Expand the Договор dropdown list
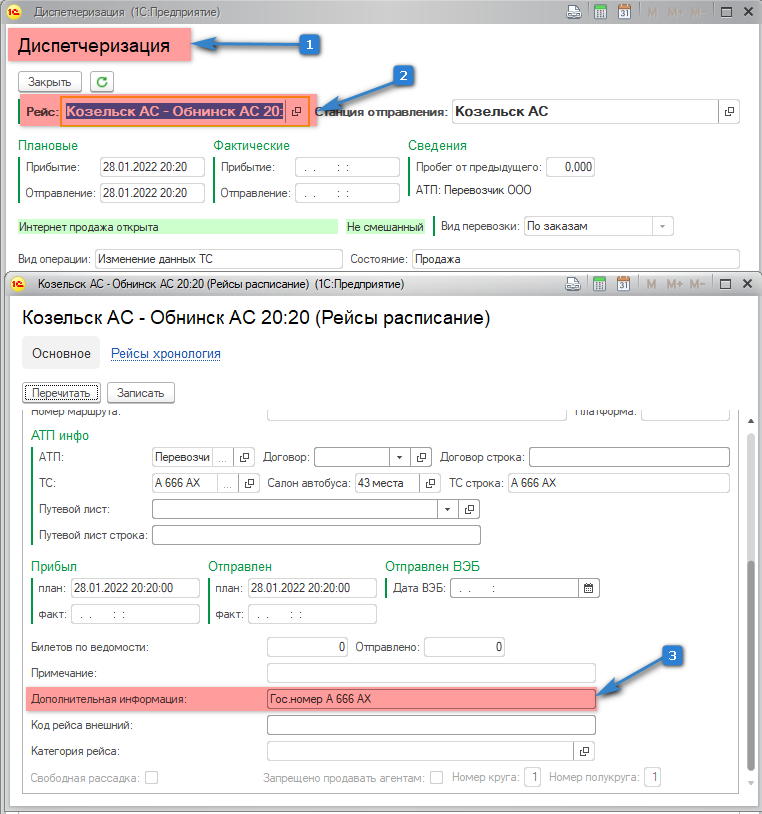This screenshot has width=762, height=814. click(398, 457)
